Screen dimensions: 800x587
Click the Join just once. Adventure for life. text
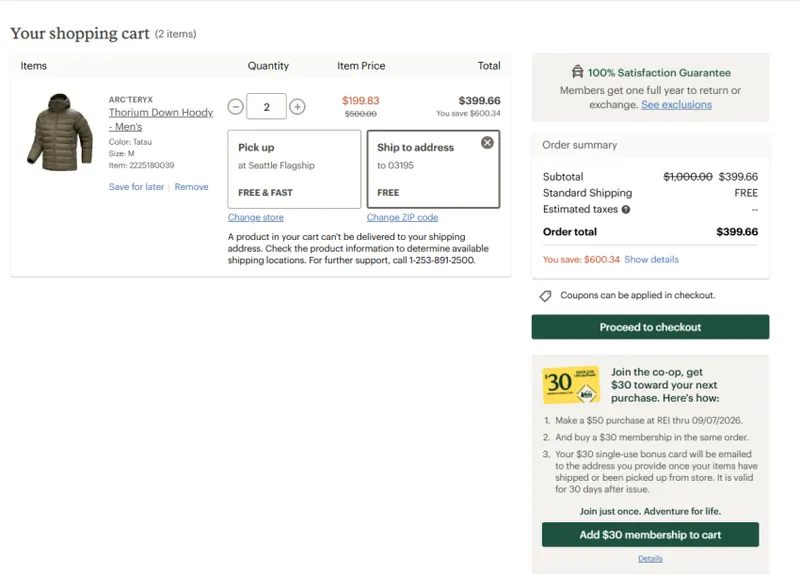[x=650, y=511]
